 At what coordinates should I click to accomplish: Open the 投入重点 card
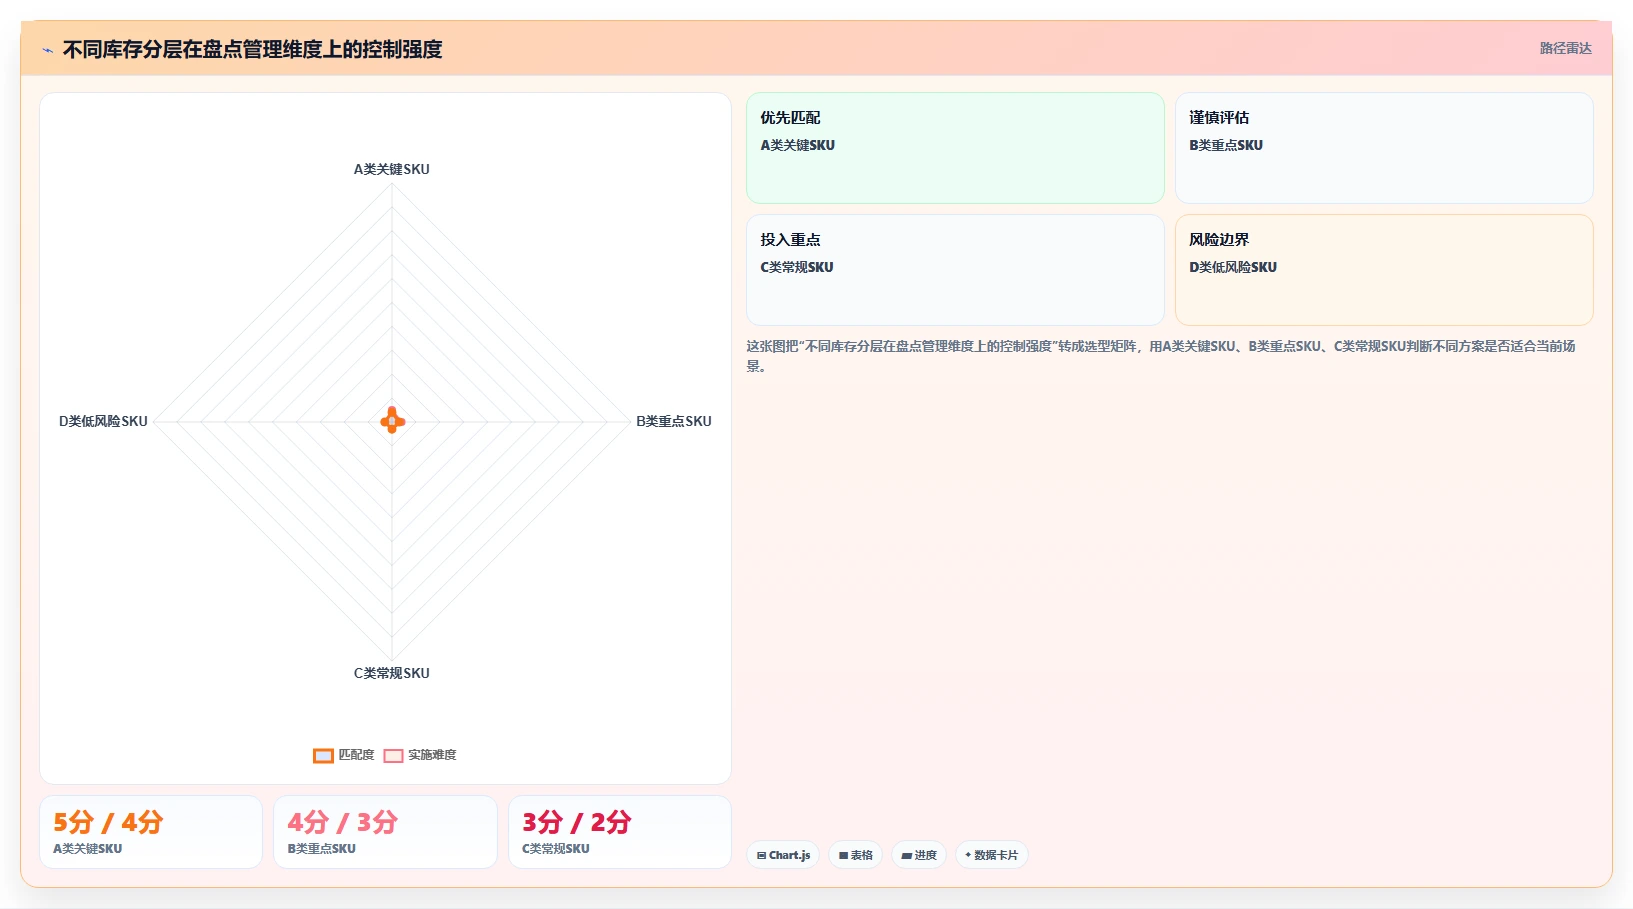[x=955, y=270]
